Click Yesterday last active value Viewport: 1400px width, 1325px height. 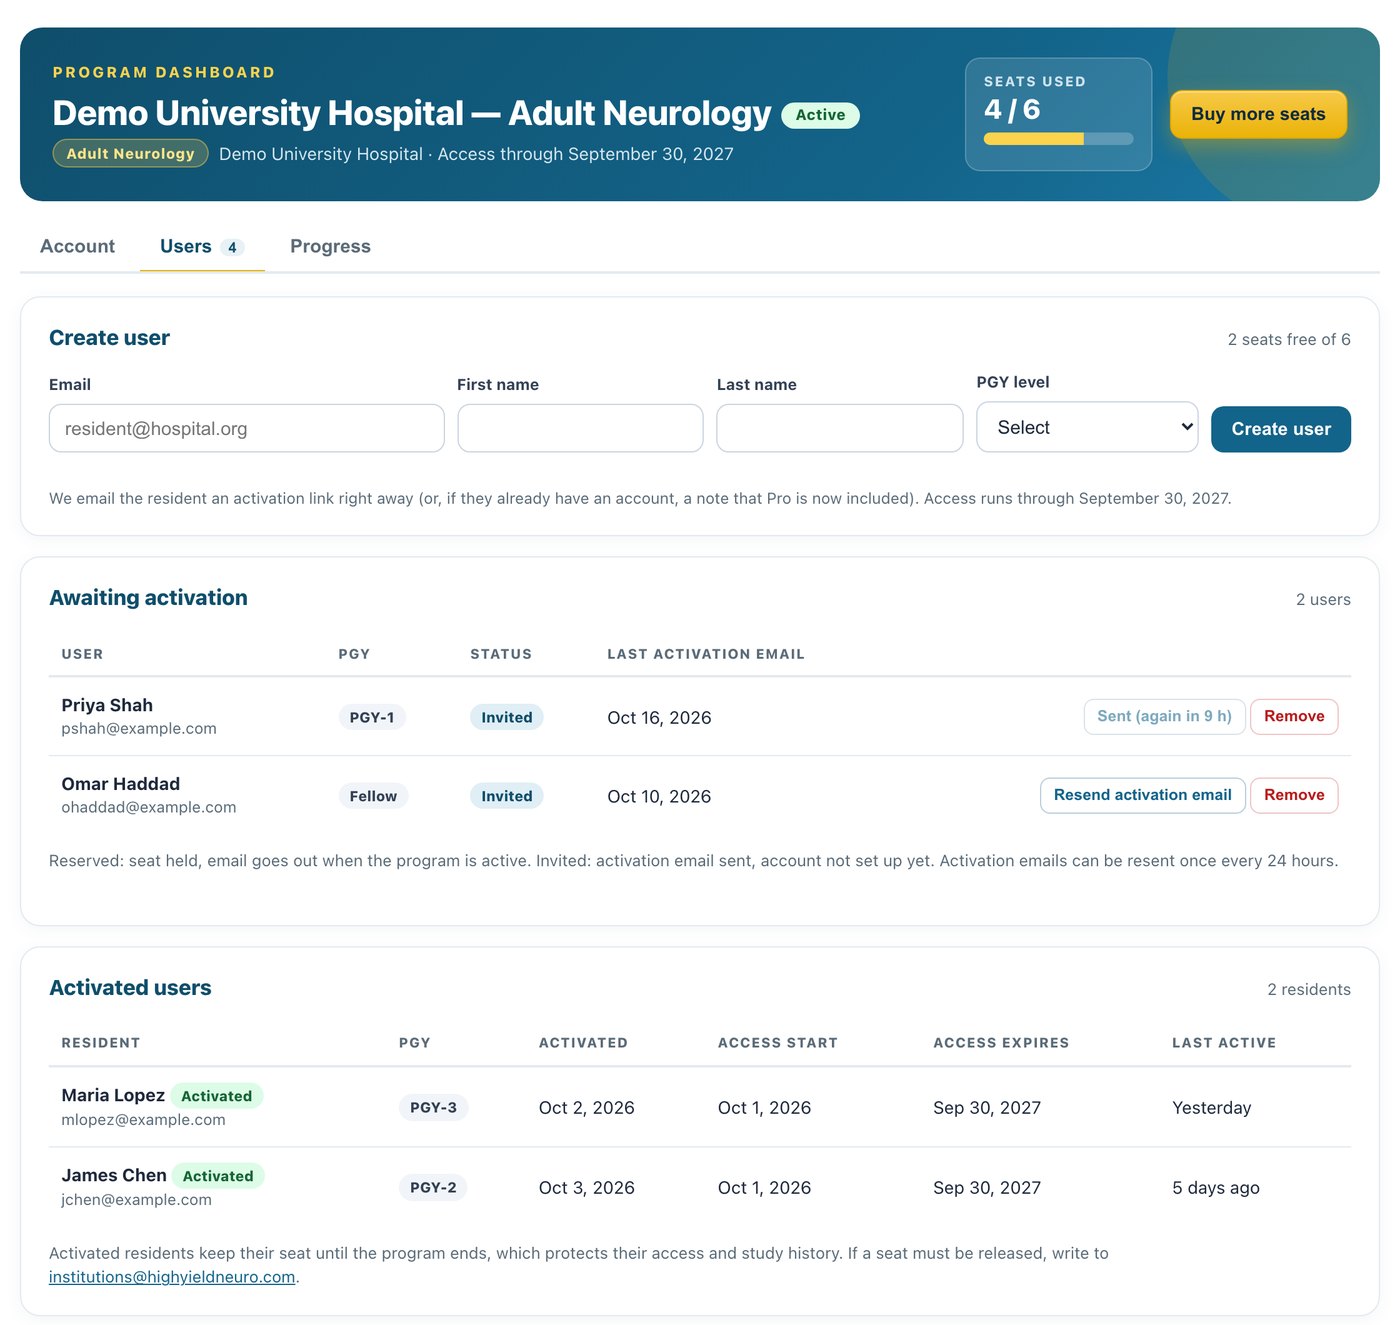tap(1212, 1107)
